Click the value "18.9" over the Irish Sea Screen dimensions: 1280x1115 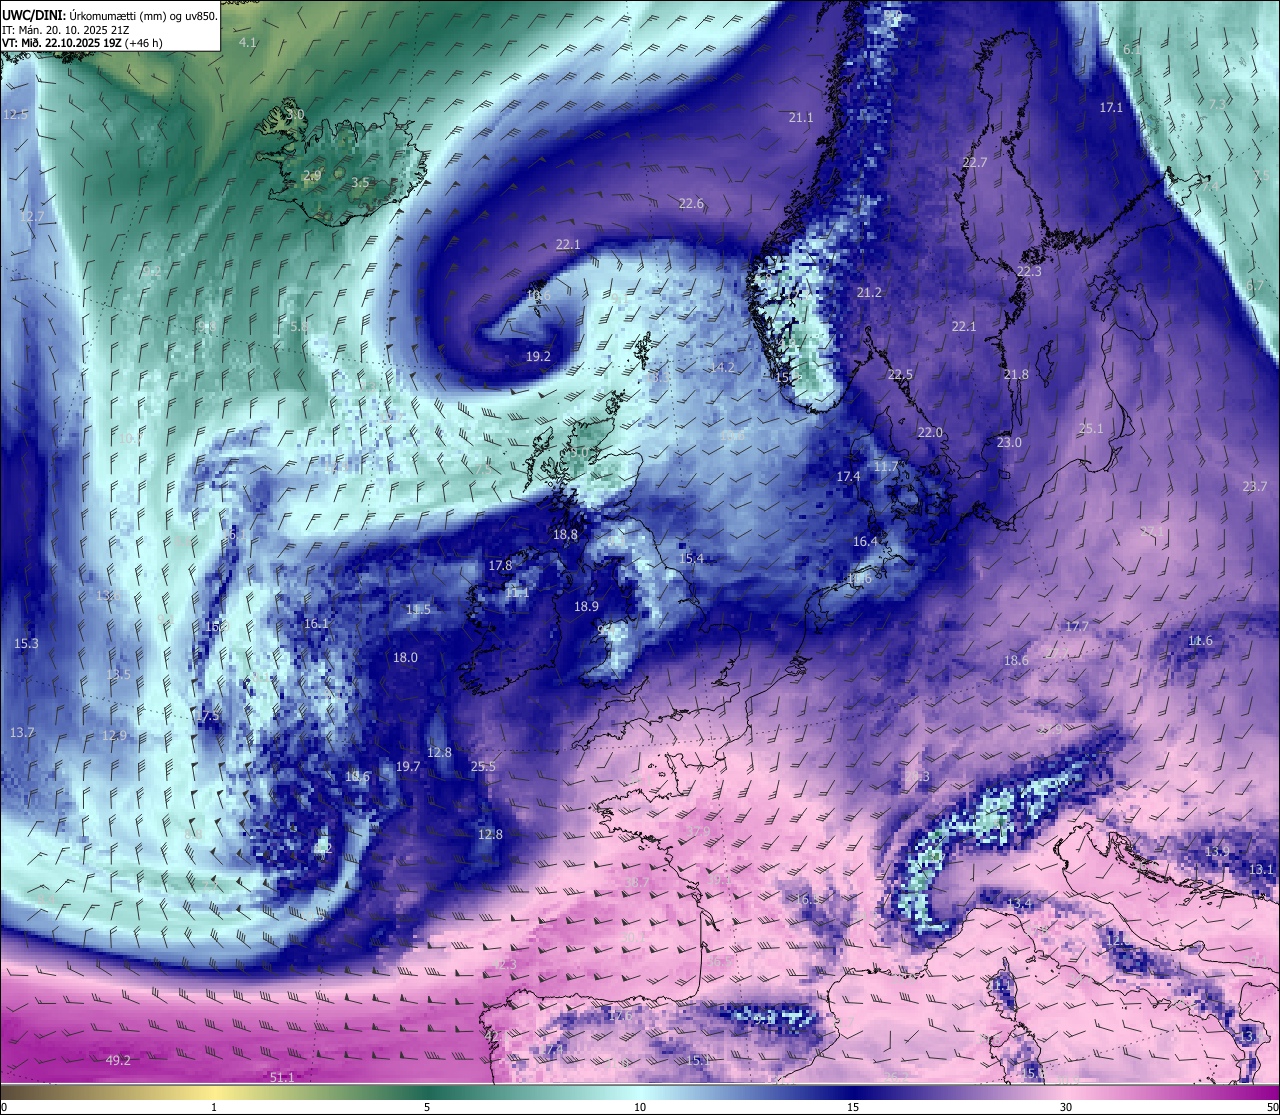click(586, 606)
